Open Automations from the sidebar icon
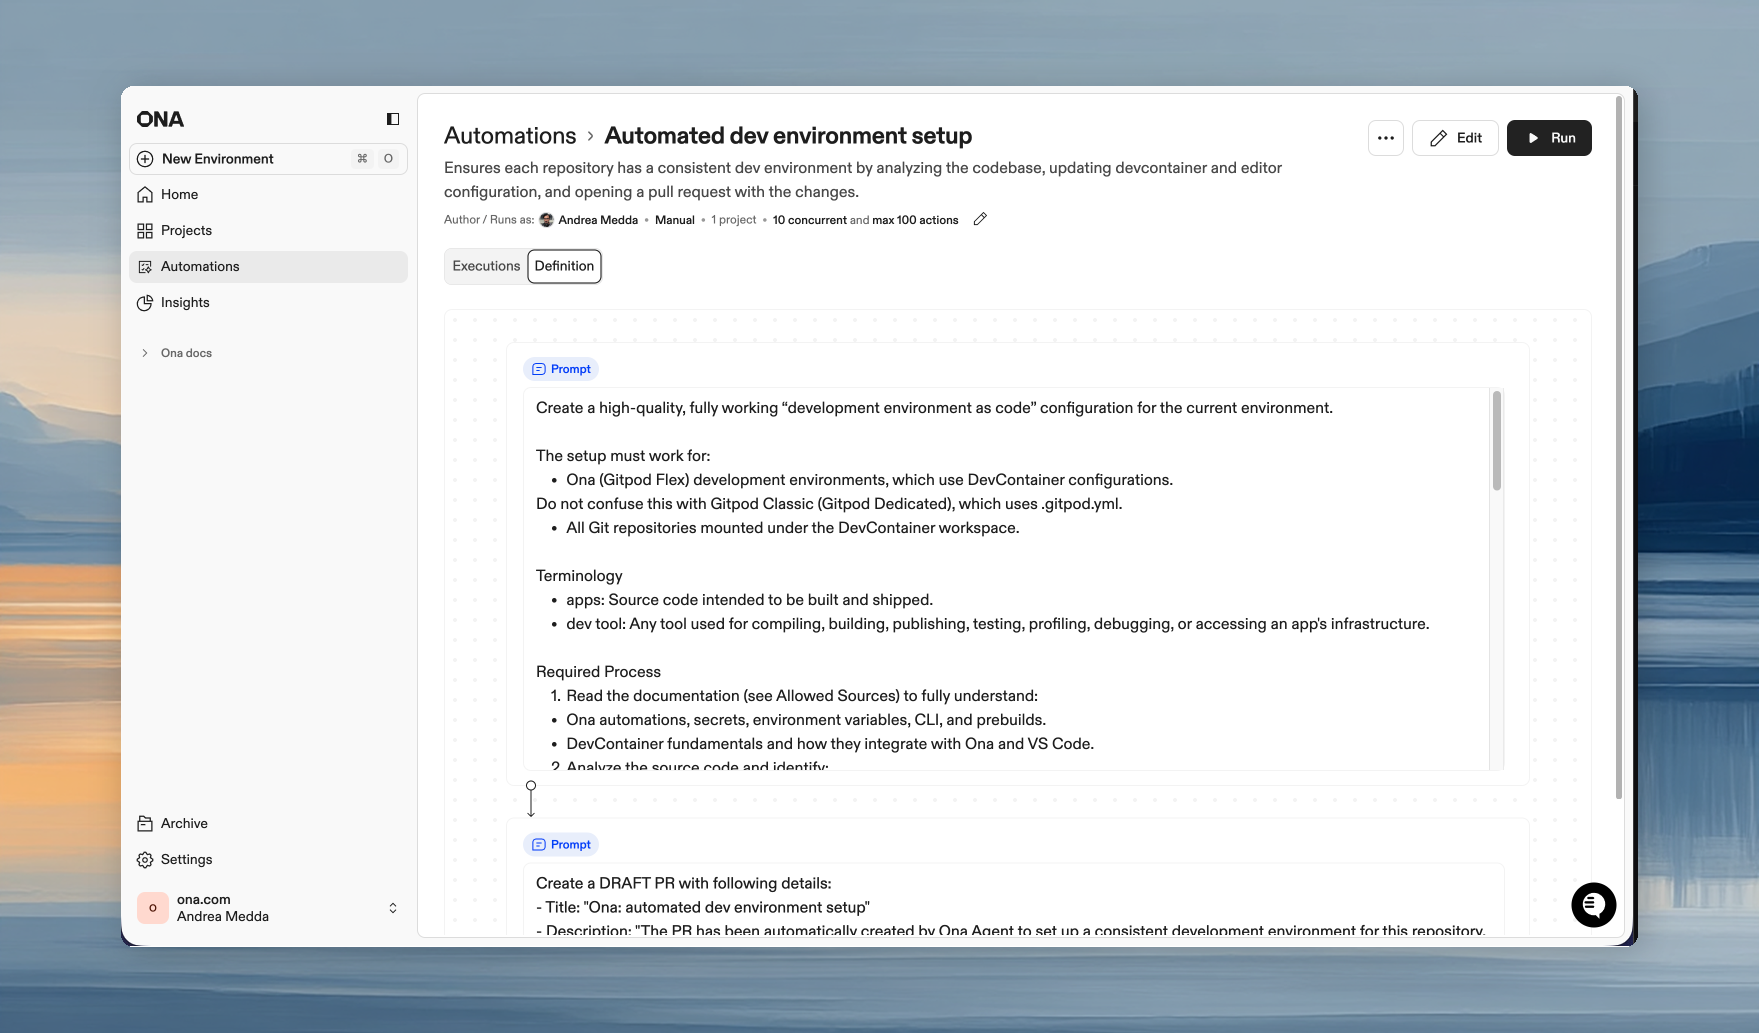Image resolution: width=1759 pixels, height=1033 pixels. pos(145,266)
